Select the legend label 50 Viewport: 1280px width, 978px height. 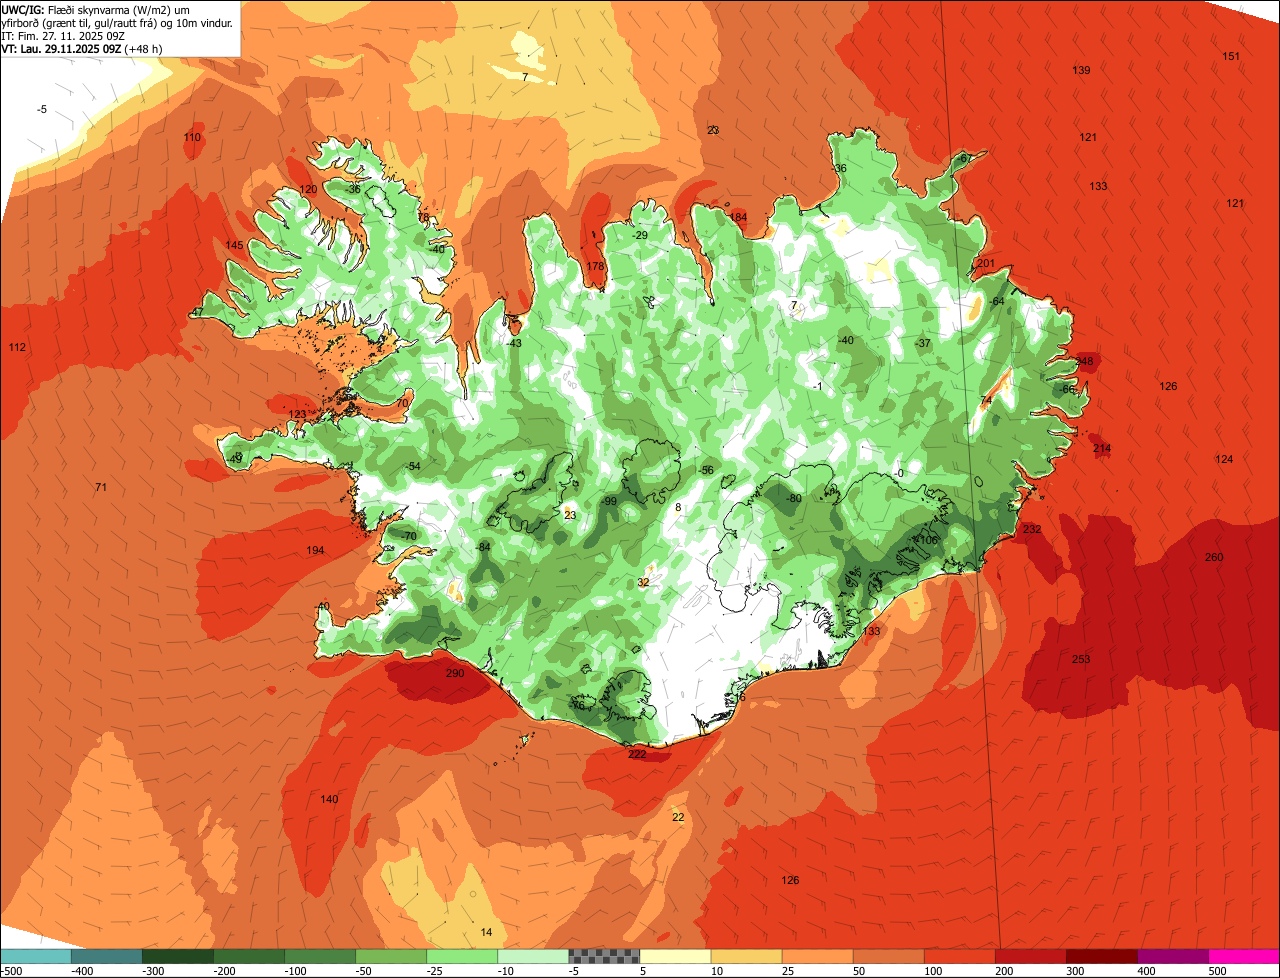[x=861, y=970]
